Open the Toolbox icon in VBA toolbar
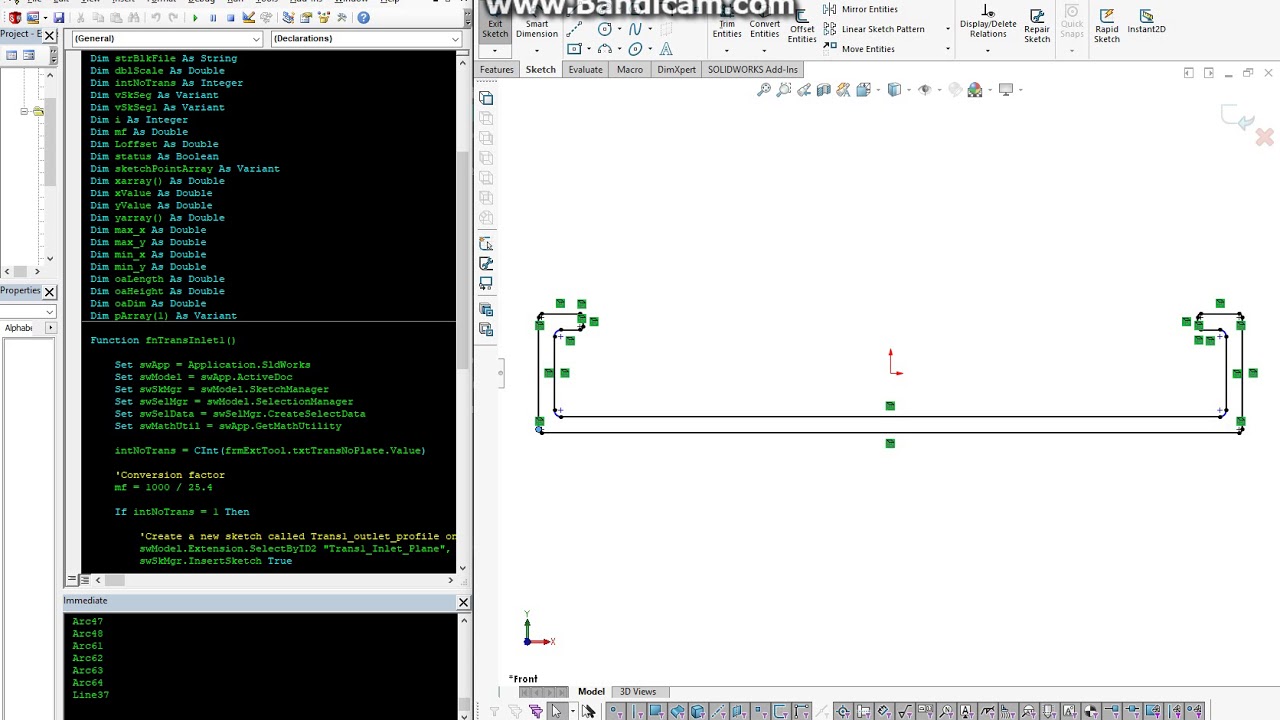 pyautogui.click(x=341, y=18)
